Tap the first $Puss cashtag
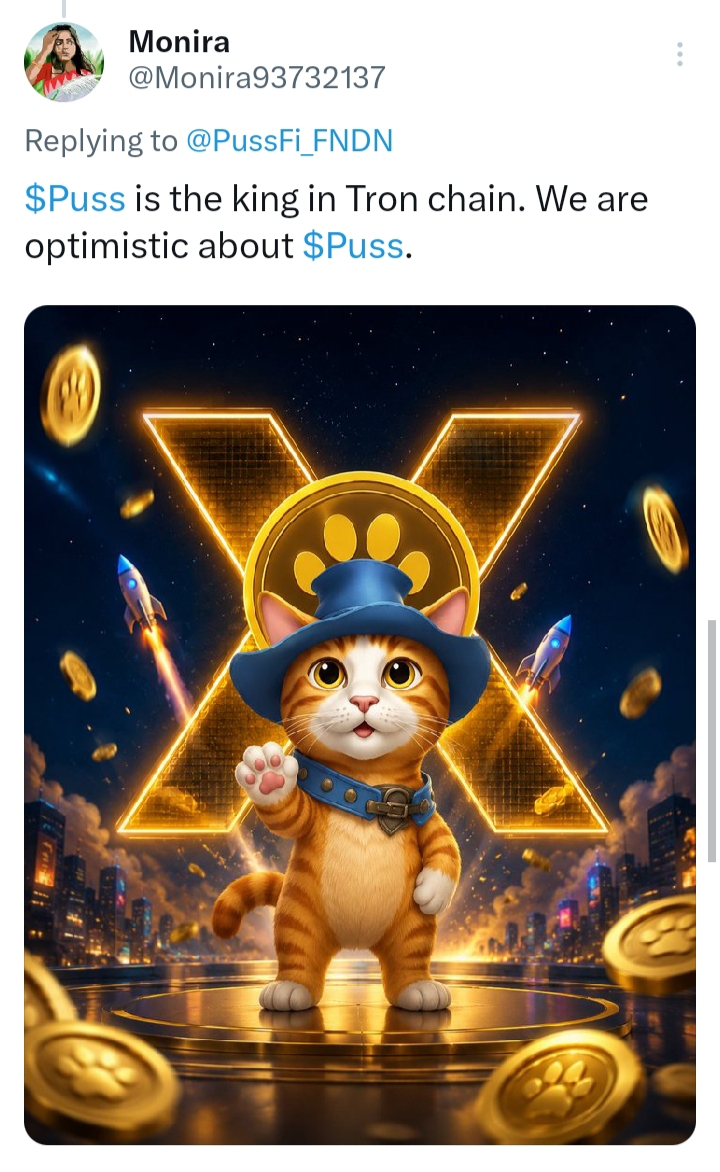The height and width of the screenshot is (1172, 720). 75,199
